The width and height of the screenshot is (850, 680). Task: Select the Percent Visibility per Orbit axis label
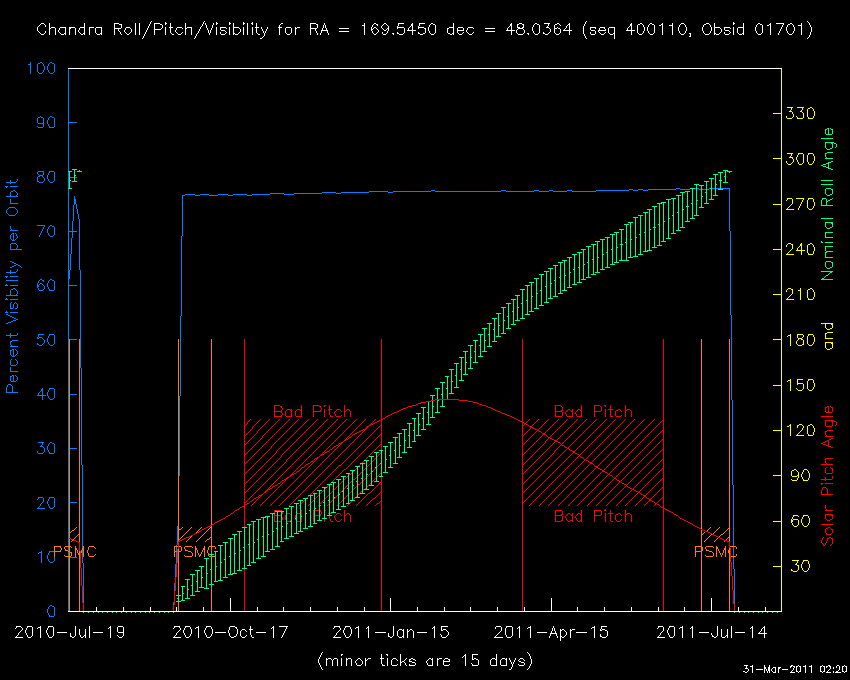pos(14,287)
